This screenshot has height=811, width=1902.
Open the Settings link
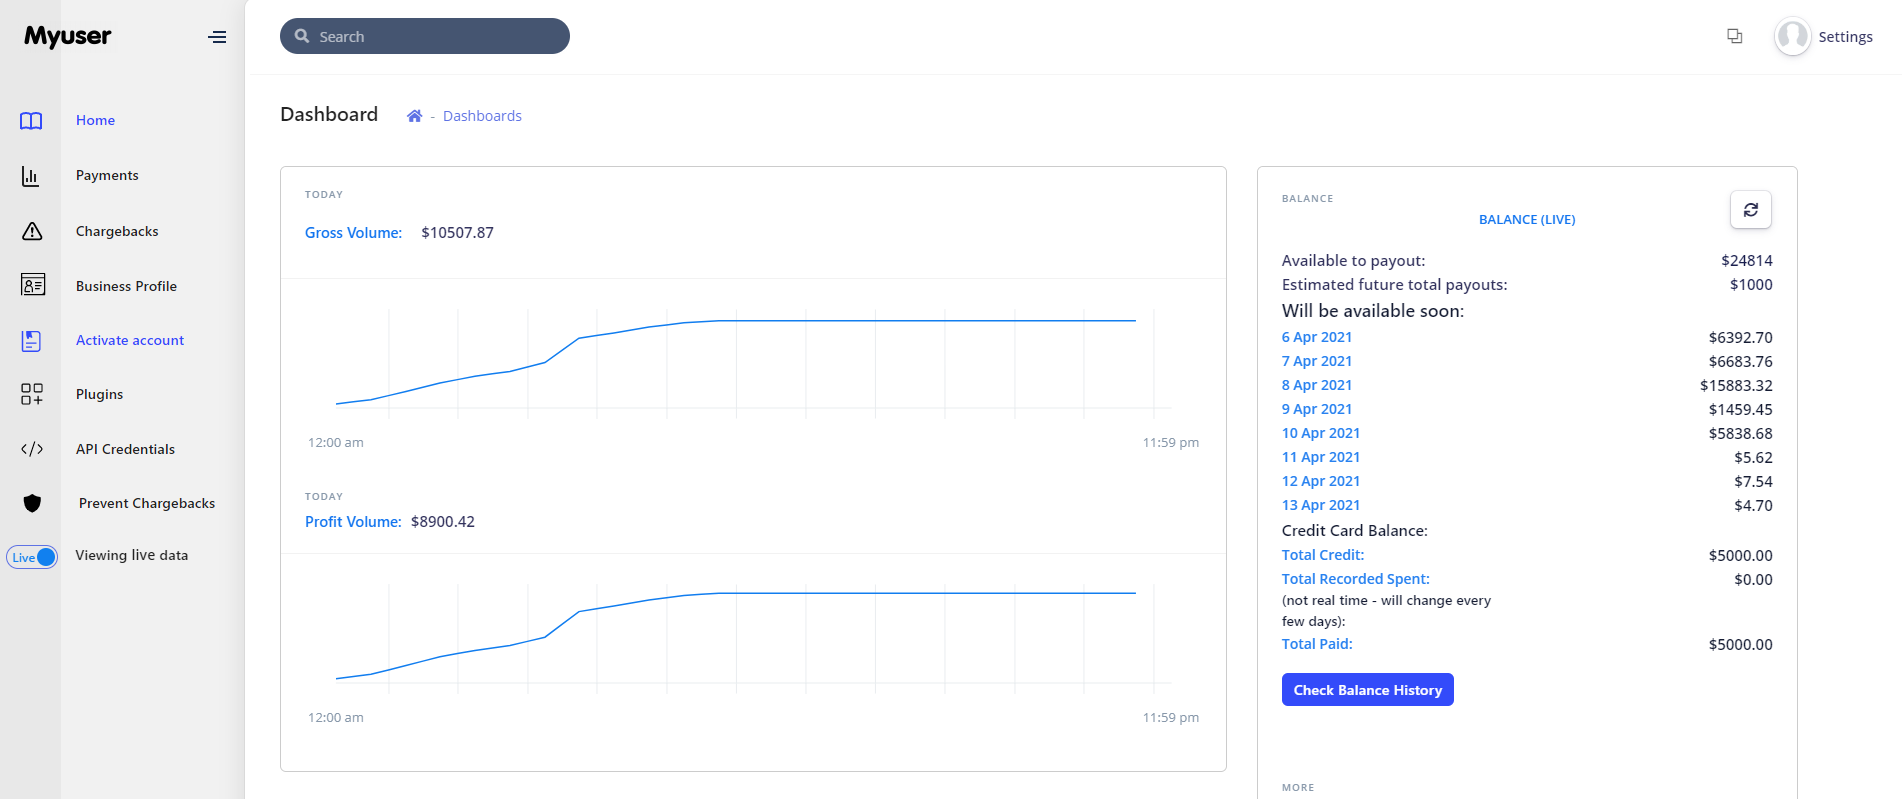click(x=1845, y=37)
